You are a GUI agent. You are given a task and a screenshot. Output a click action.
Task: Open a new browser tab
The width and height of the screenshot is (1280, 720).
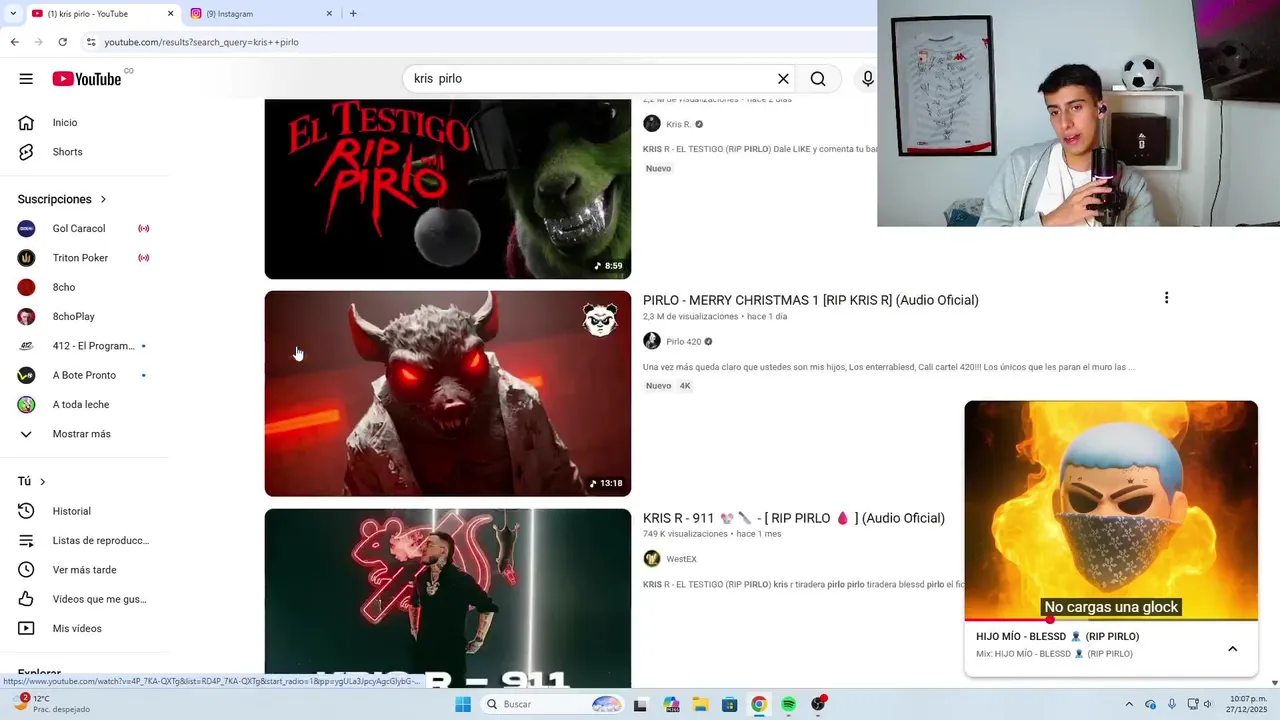click(353, 14)
